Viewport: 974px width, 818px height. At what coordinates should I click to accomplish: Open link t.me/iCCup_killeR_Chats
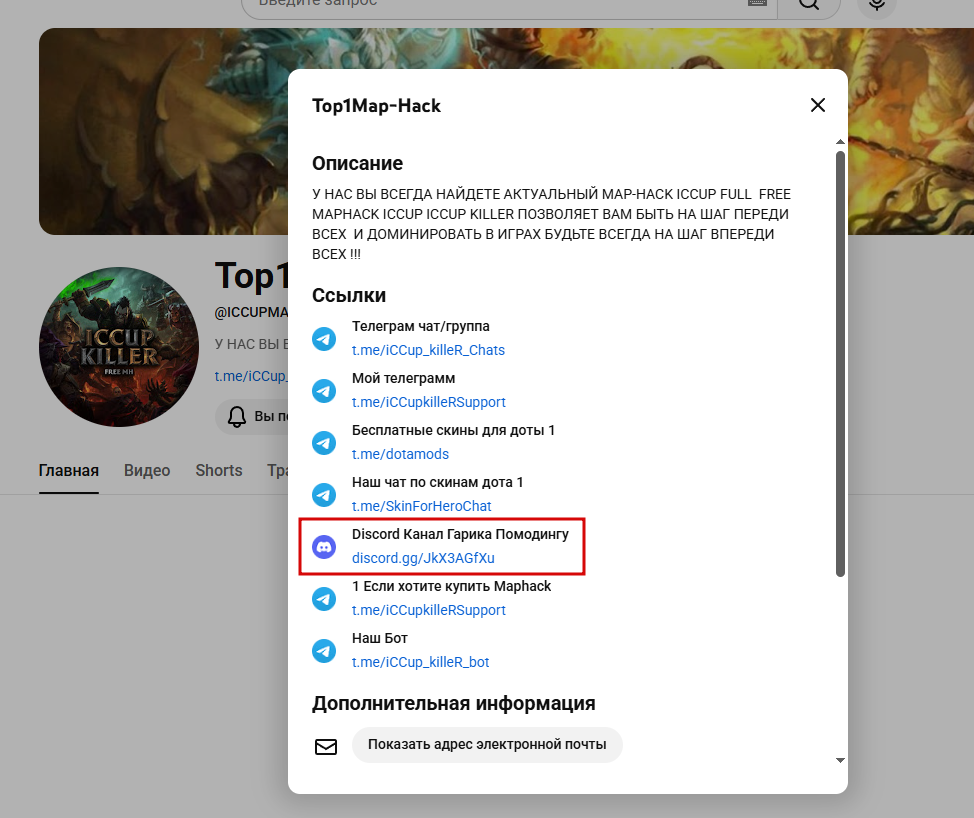click(x=428, y=350)
